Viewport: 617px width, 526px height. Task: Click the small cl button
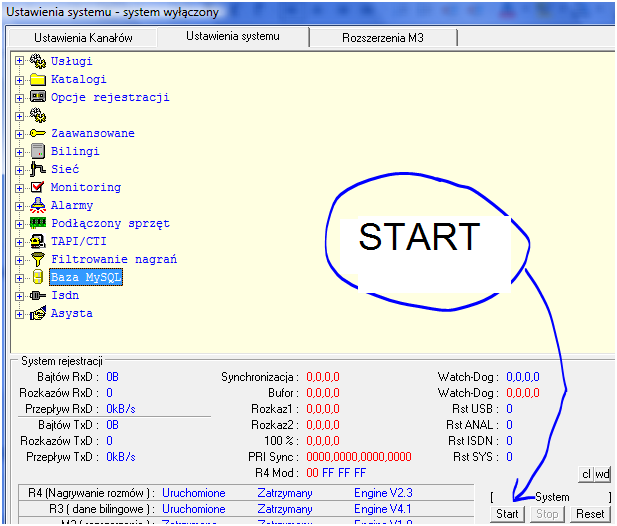[586, 474]
